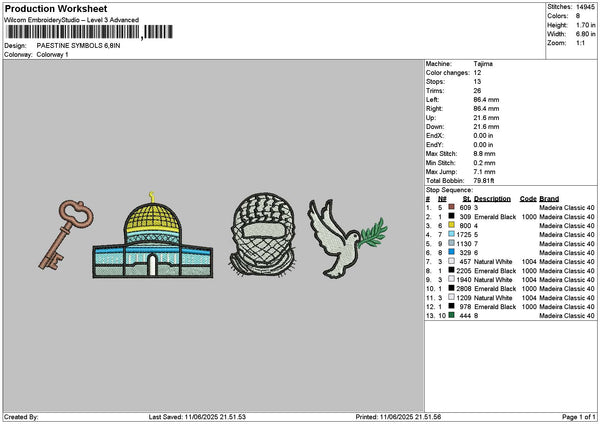Click stitch count '609' in stop row 1
Screen dimensions: 600x424
tap(465, 208)
